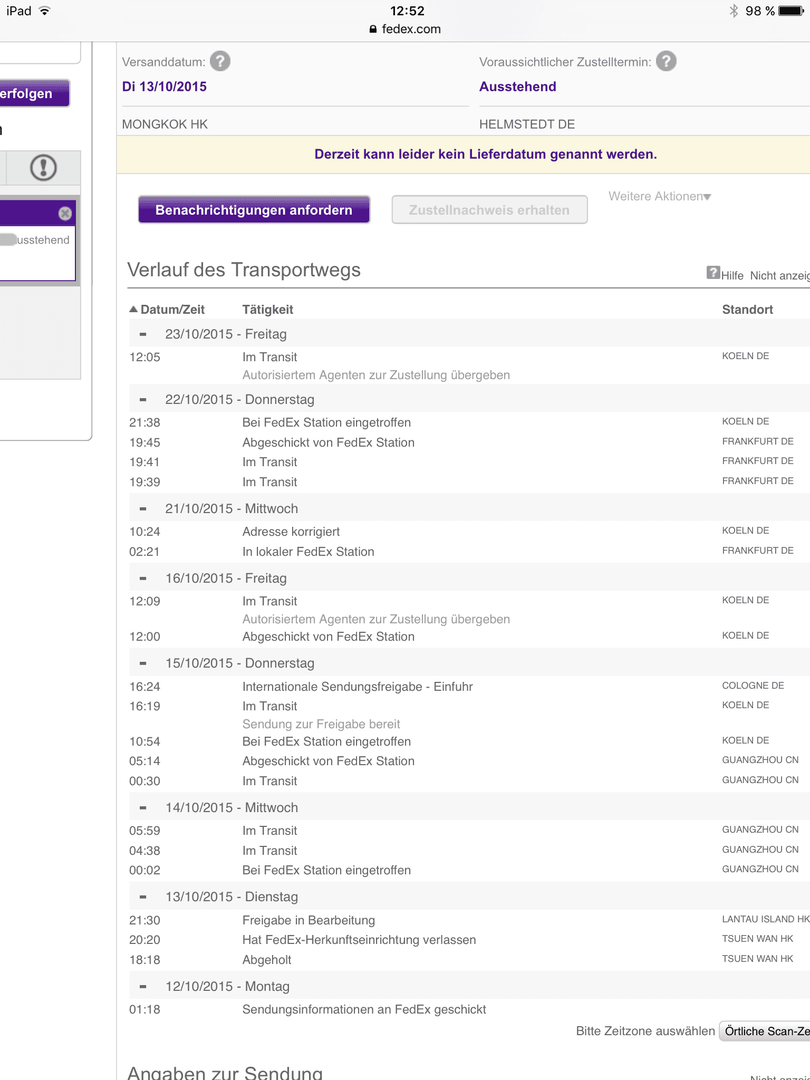Tap the Hilfe question mark icon
The height and width of the screenshot is (1080, 810).
[713, 273]
